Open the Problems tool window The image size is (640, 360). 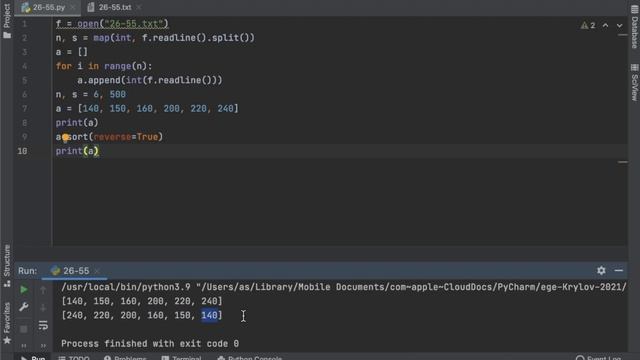[x=125, y=358]
